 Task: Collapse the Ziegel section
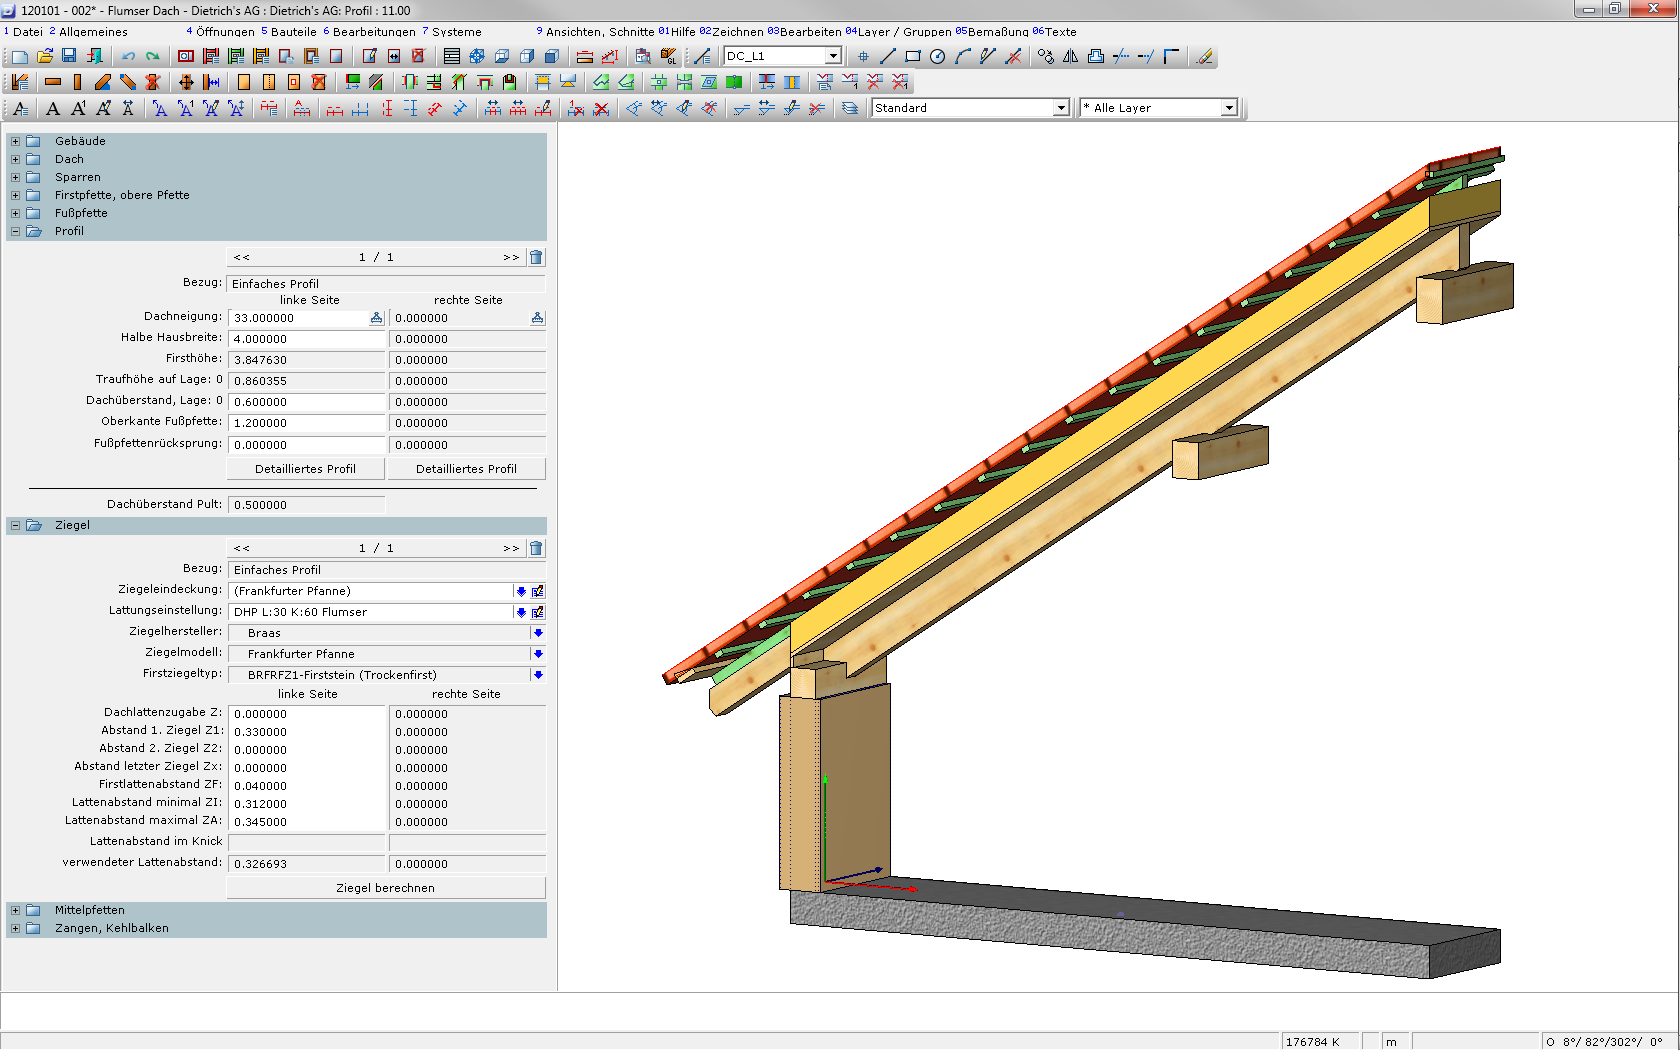15,525
